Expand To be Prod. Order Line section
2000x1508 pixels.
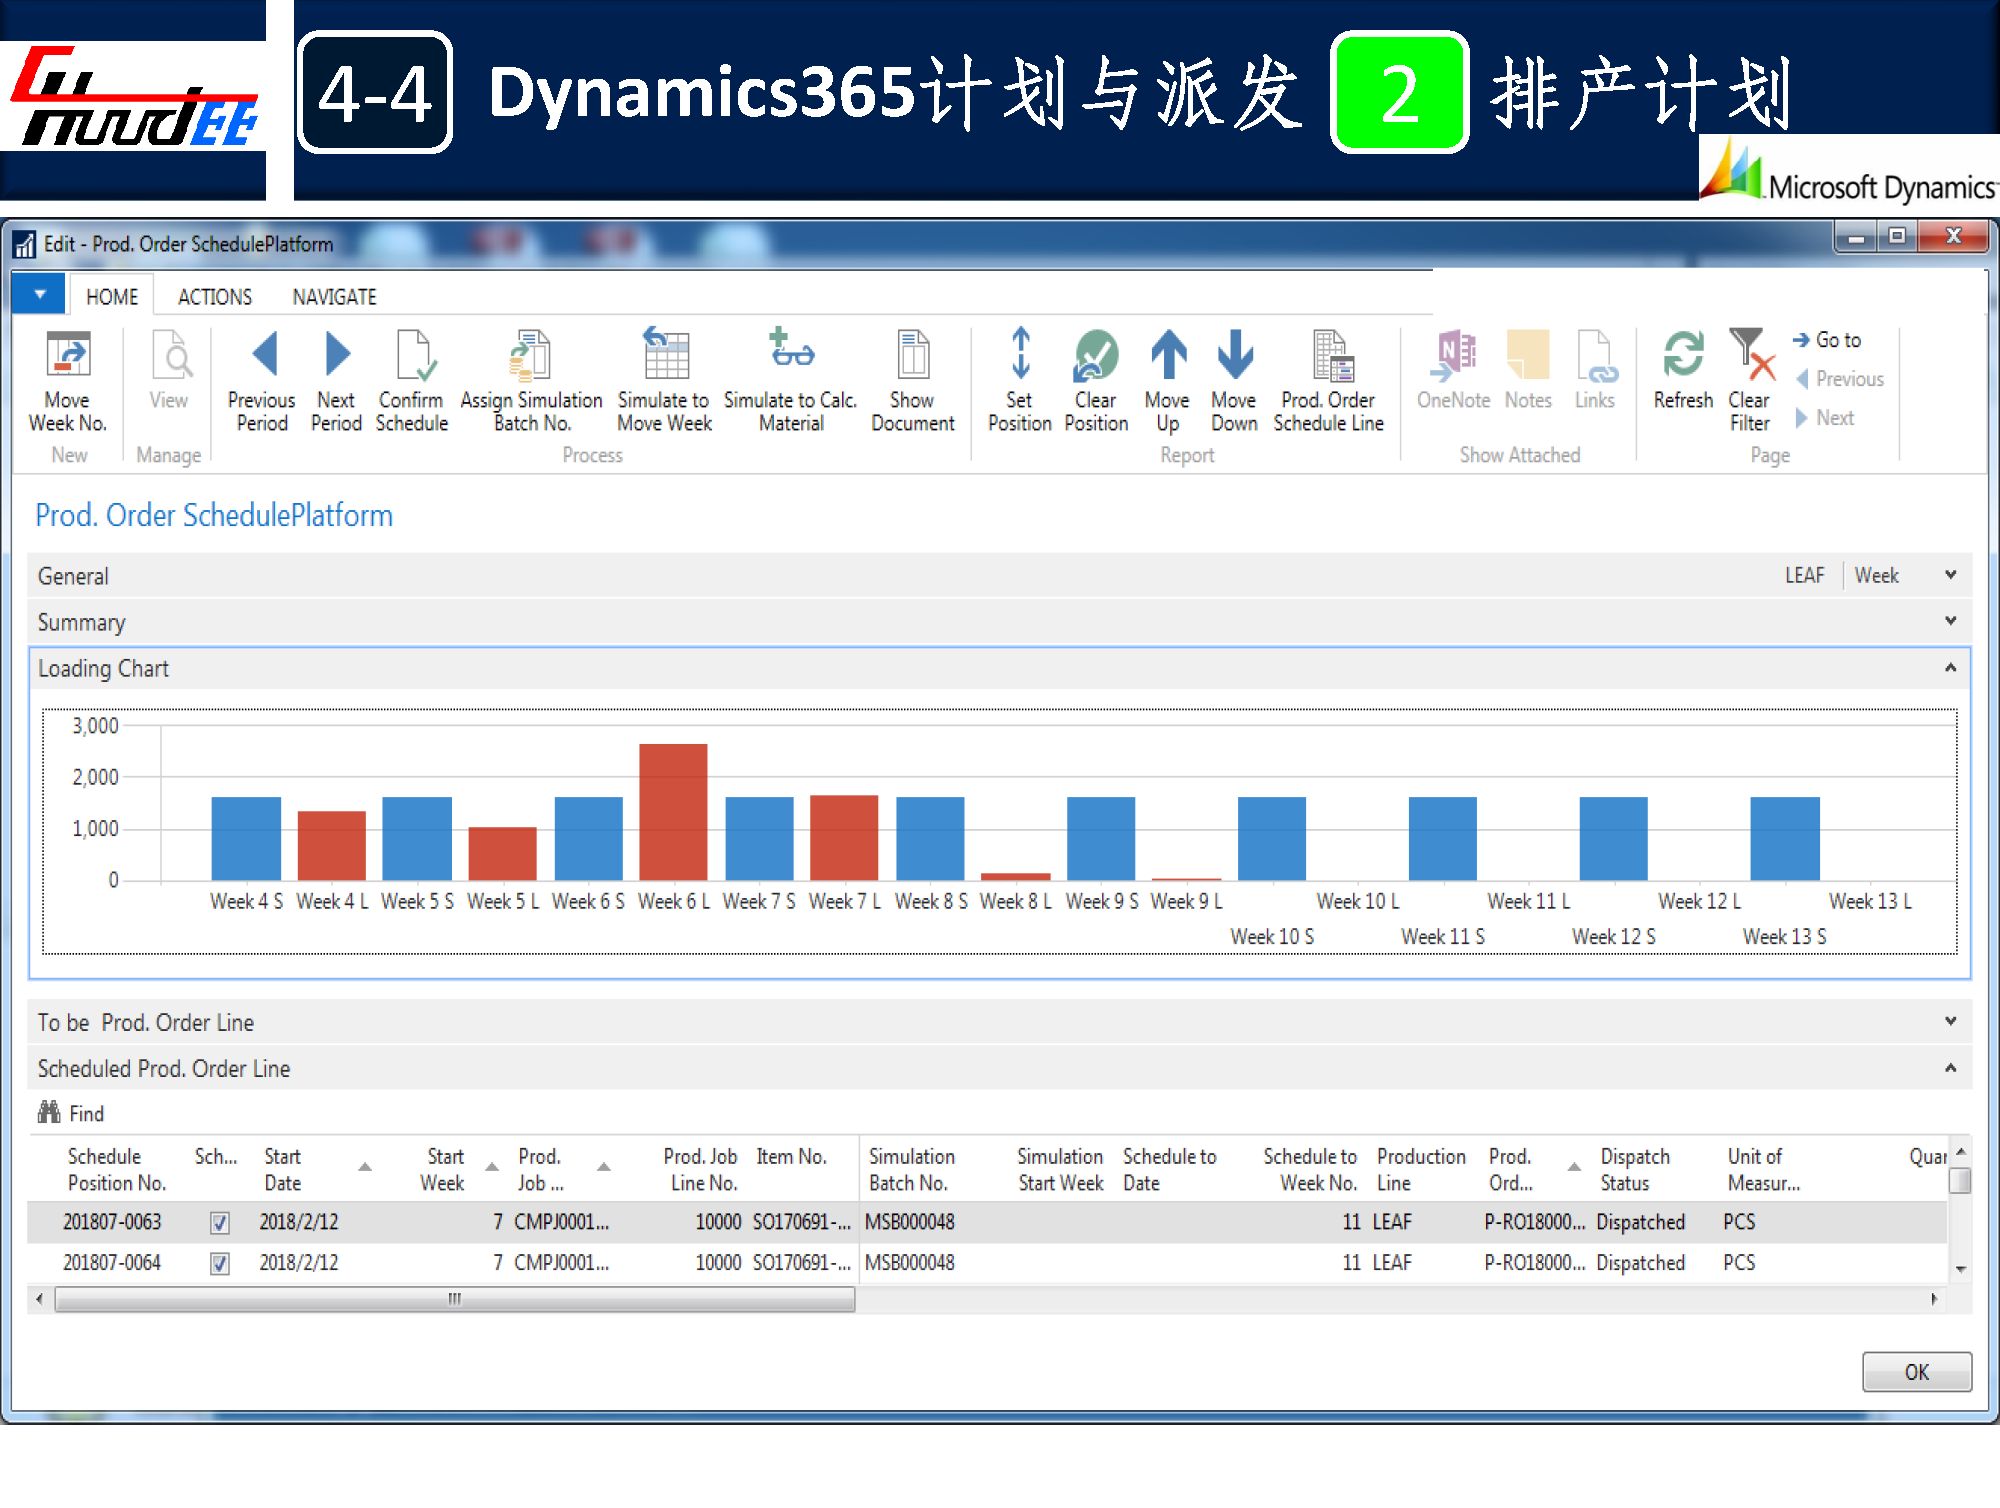click(x=1949, y=1021)
